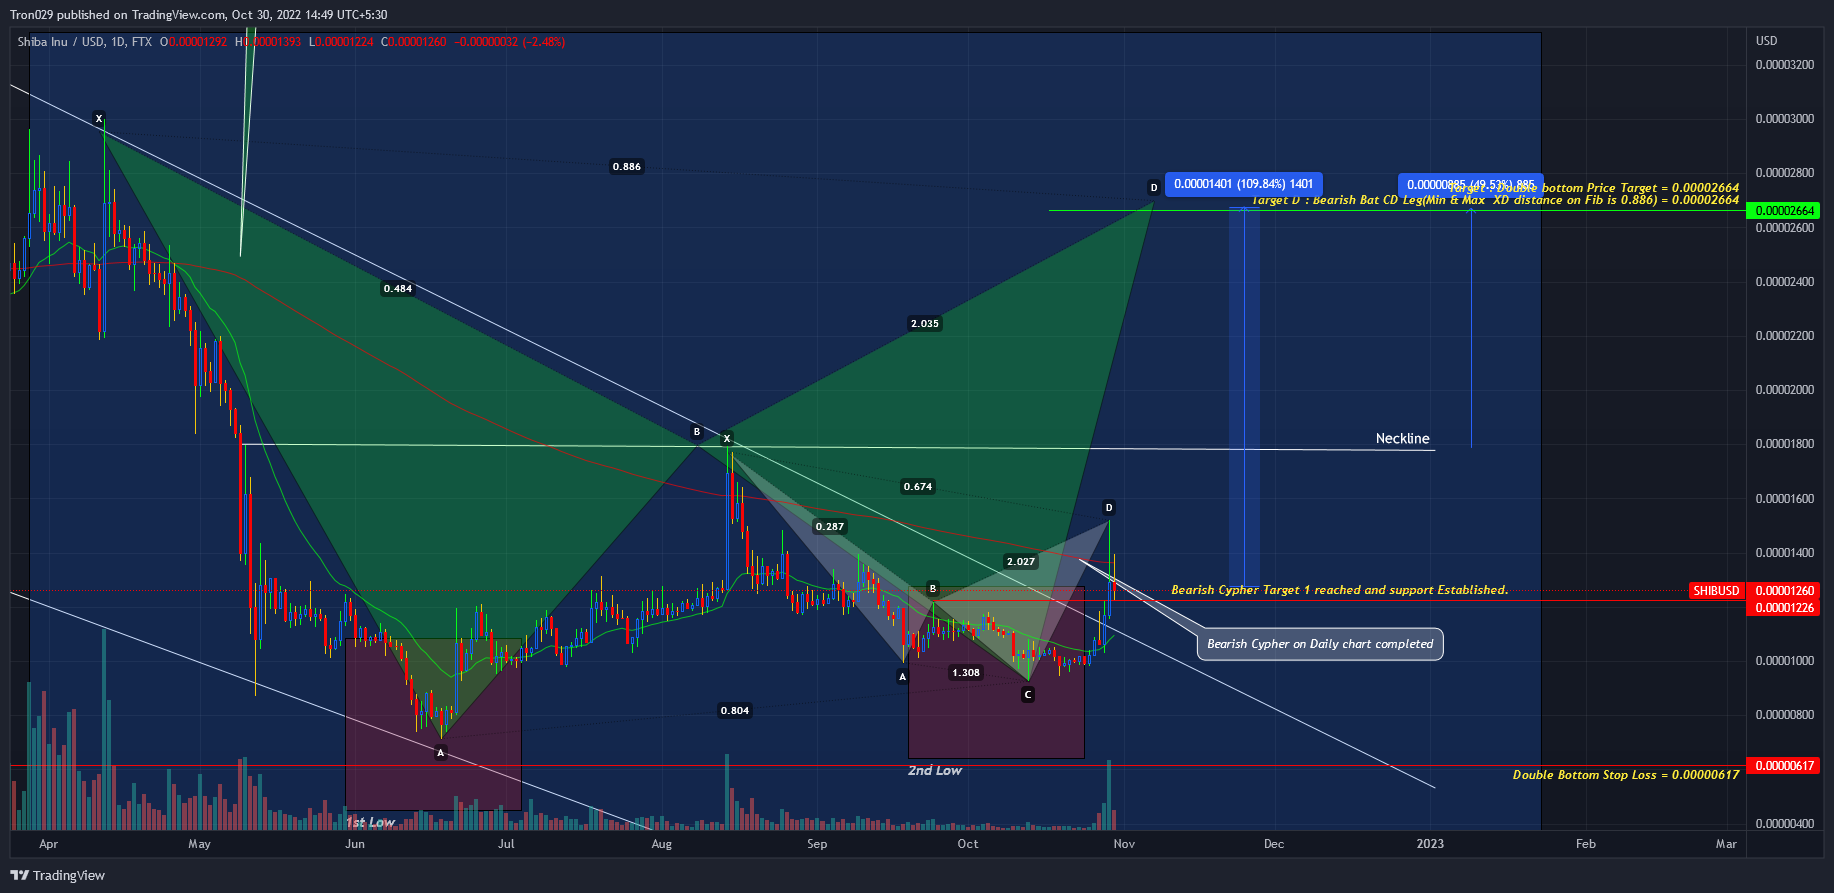Click the Mar label on time axis
This screenshot has height=893, width=1834.
(x=1726, y=844)
